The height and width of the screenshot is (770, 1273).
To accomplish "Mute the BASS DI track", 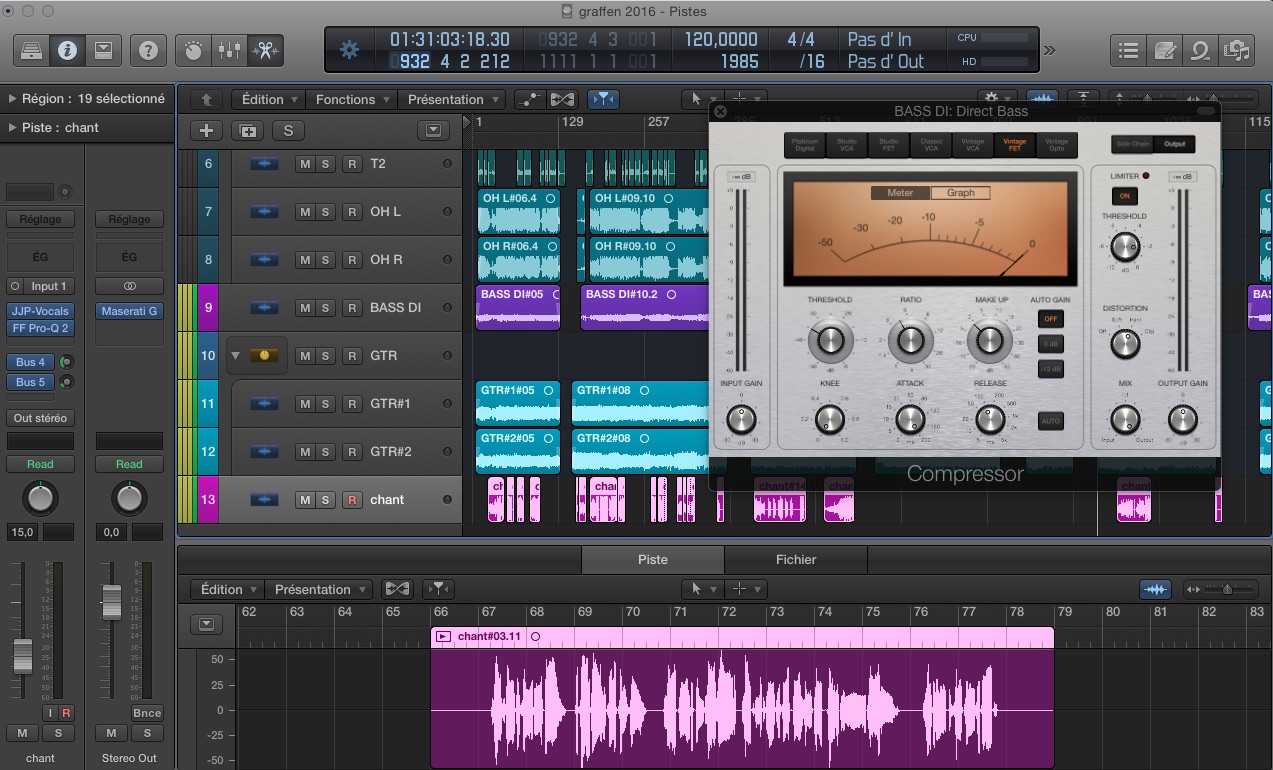I will click(304, 307).
